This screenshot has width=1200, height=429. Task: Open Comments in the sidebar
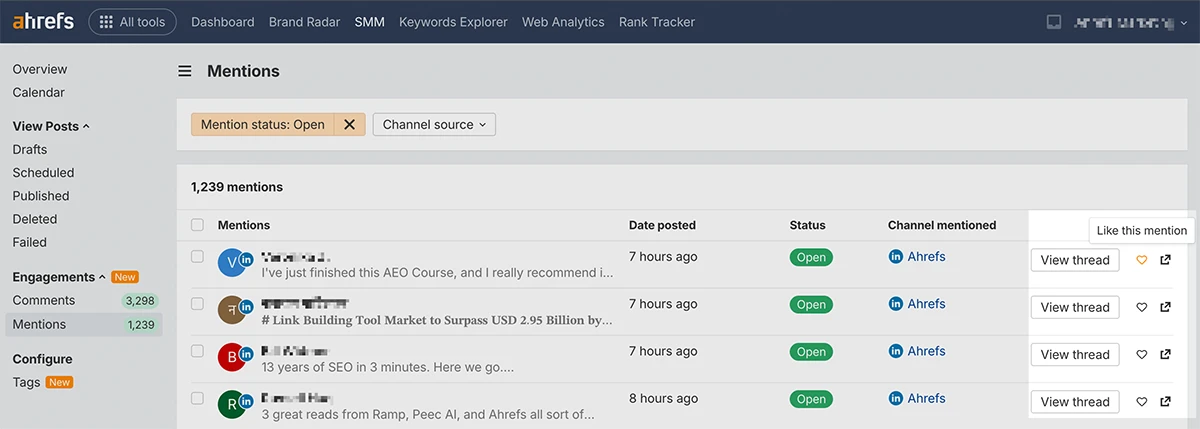[84, 300]
